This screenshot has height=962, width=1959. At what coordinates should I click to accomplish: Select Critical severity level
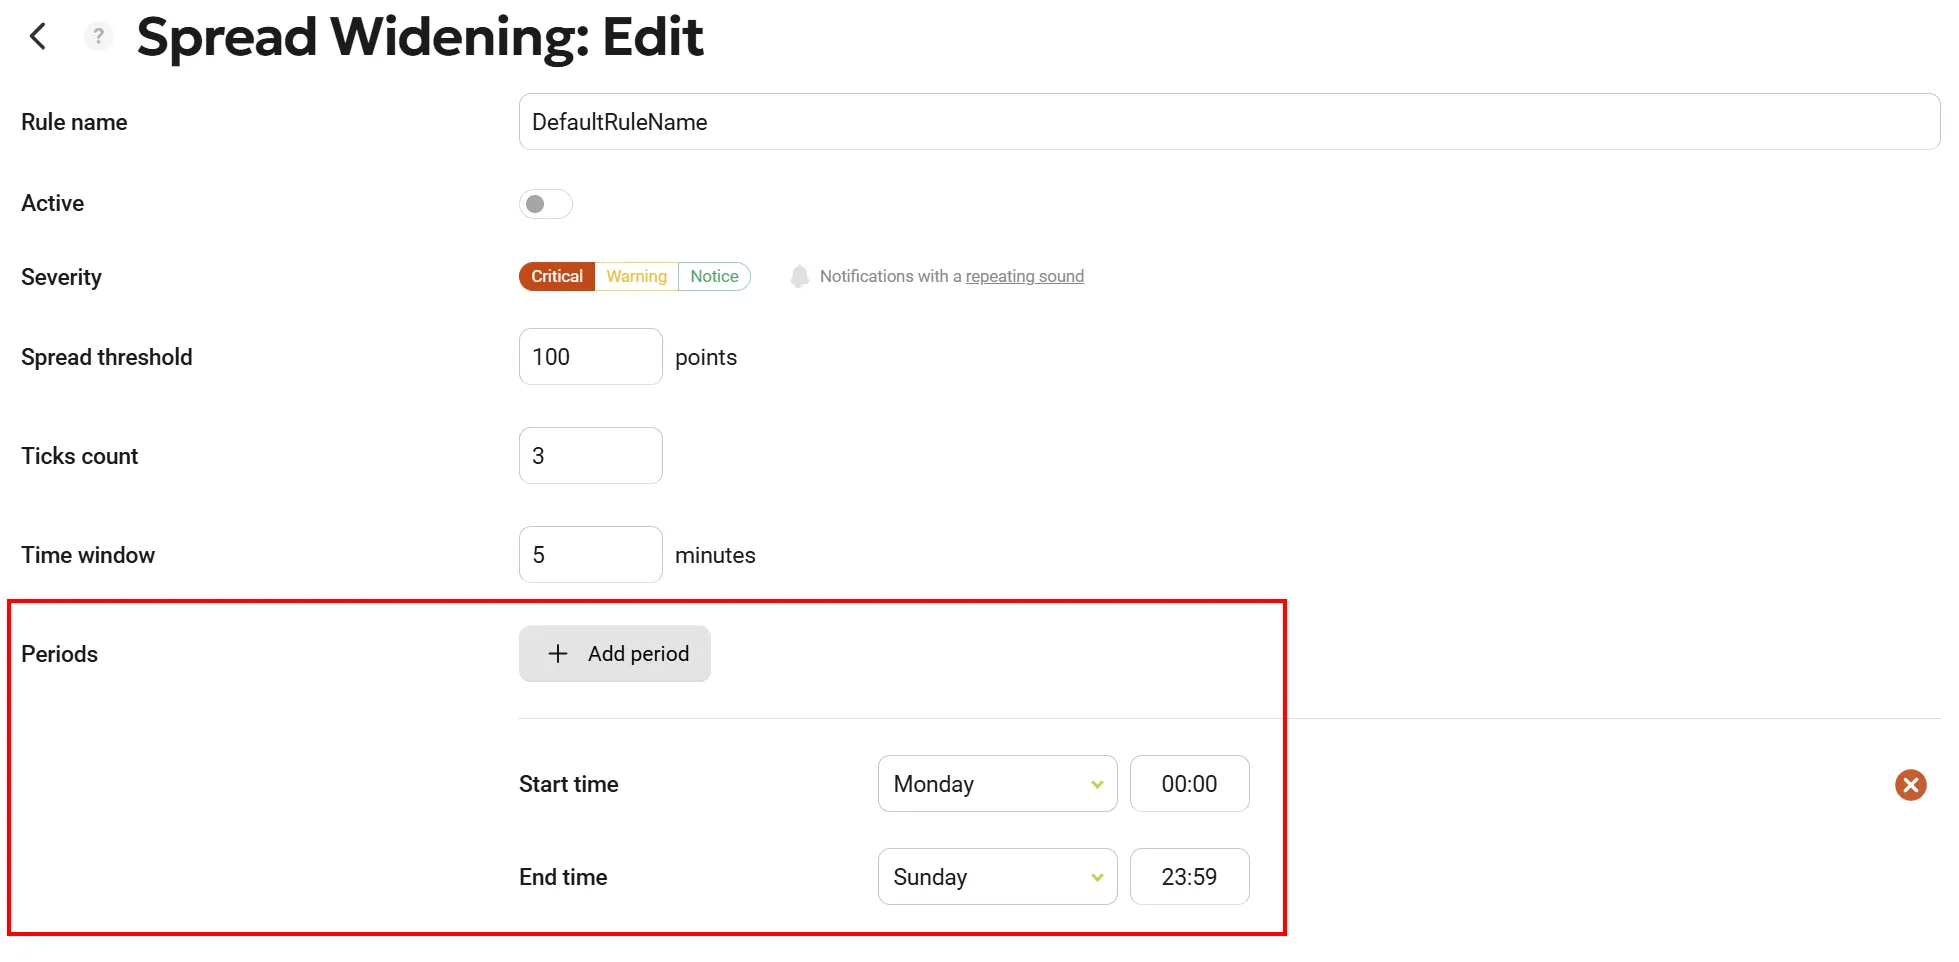tap(557, 277)
